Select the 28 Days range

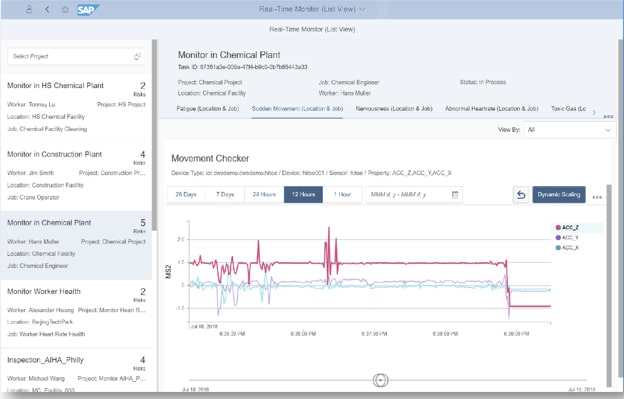186,195
